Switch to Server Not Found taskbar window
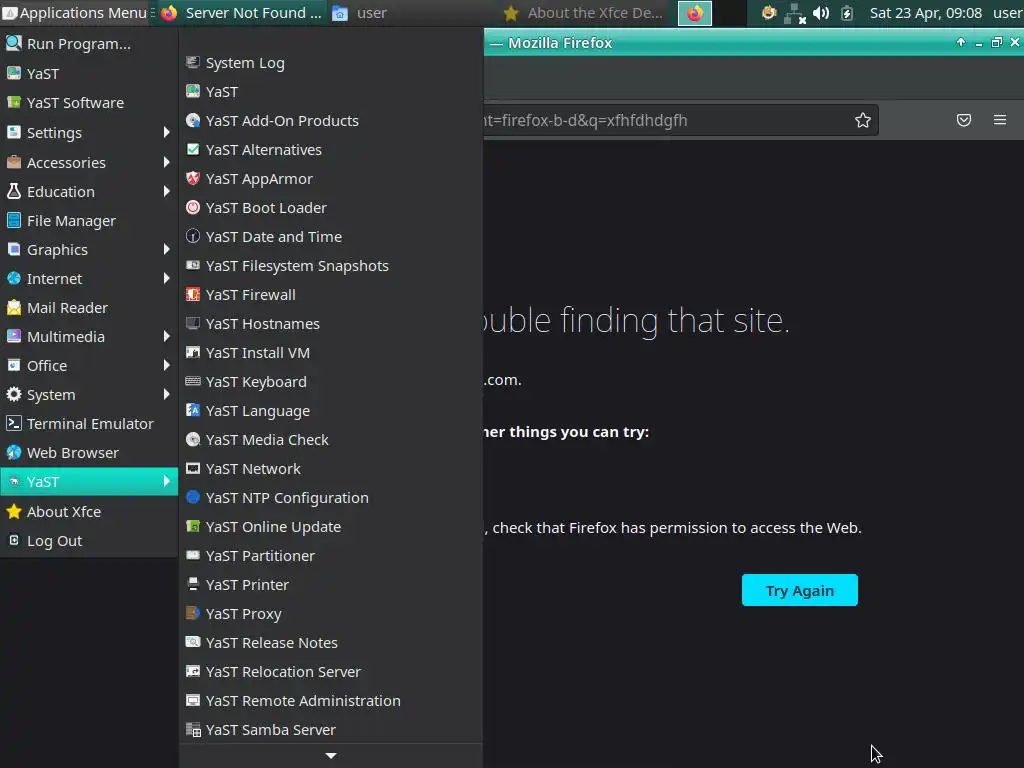 242,13
